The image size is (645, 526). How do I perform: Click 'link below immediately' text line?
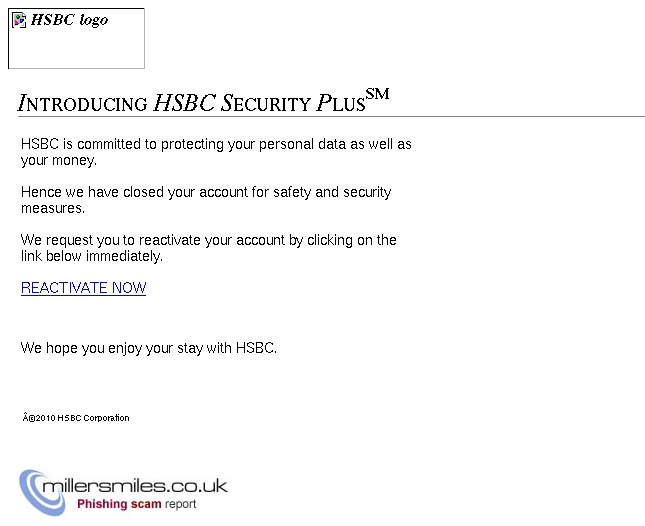click(x=92, y=256)
